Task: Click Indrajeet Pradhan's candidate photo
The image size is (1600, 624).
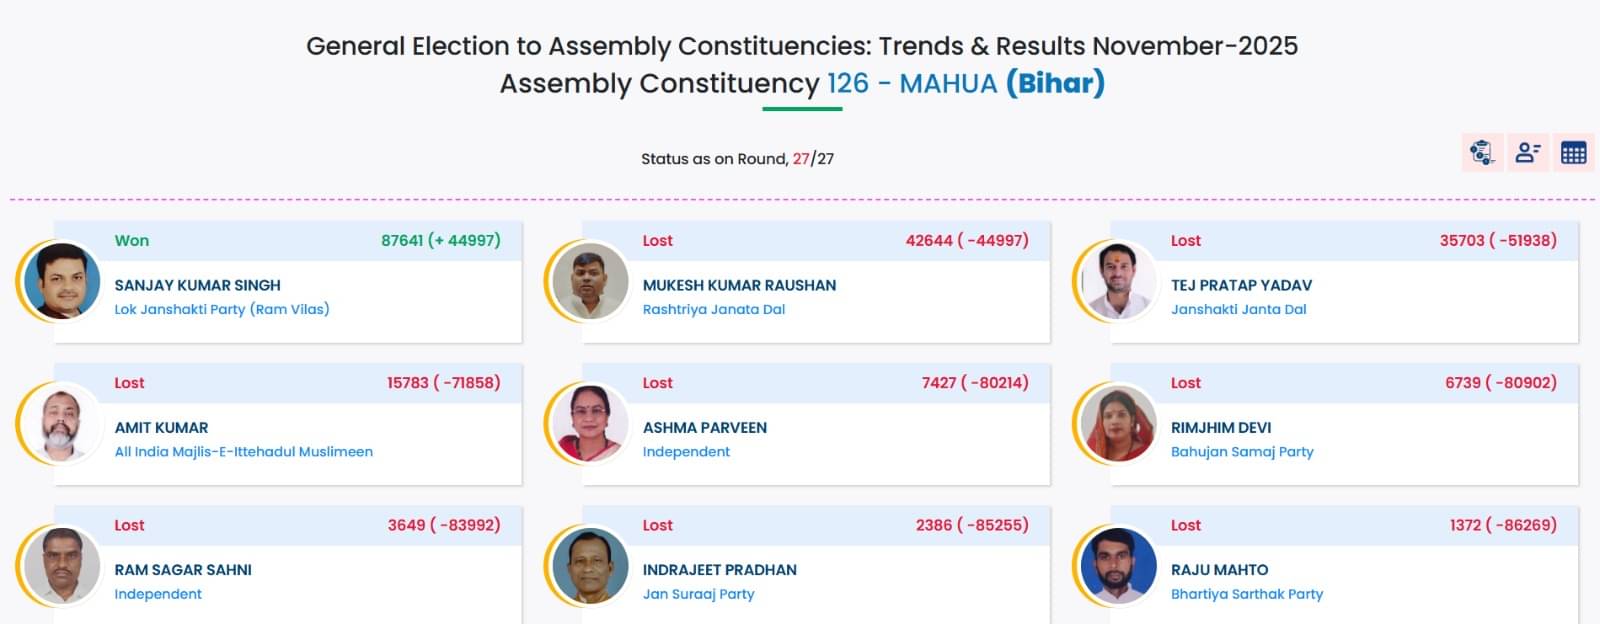Action: [590, 566]
